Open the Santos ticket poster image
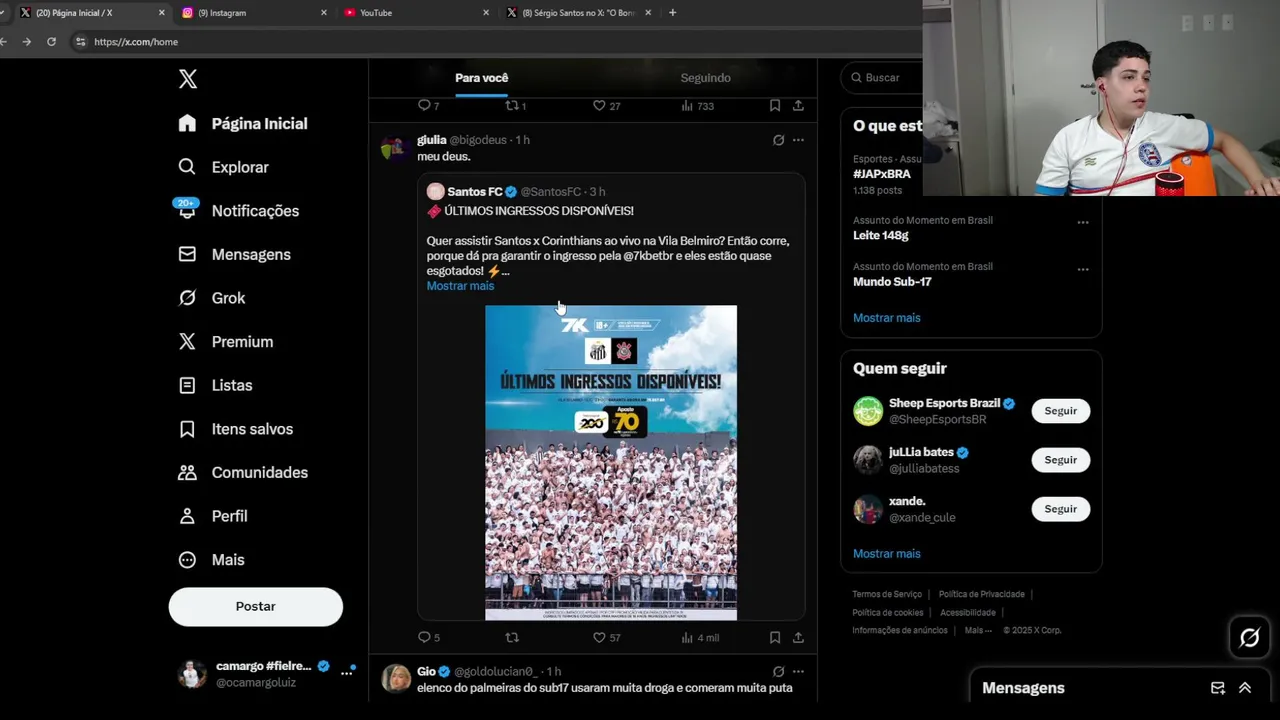1280x720 pixels. click(x=611, y=462)
